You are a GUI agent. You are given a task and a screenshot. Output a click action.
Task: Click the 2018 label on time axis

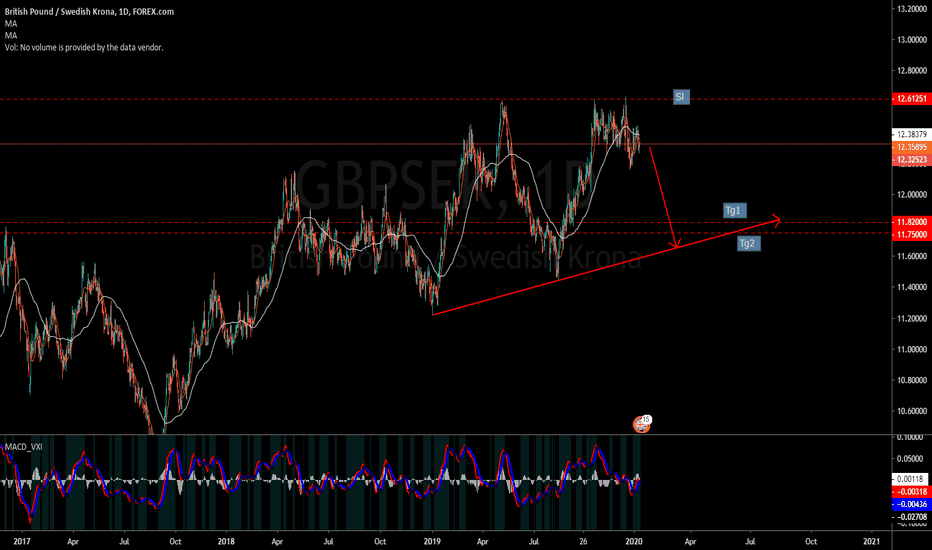pos(226,542)
